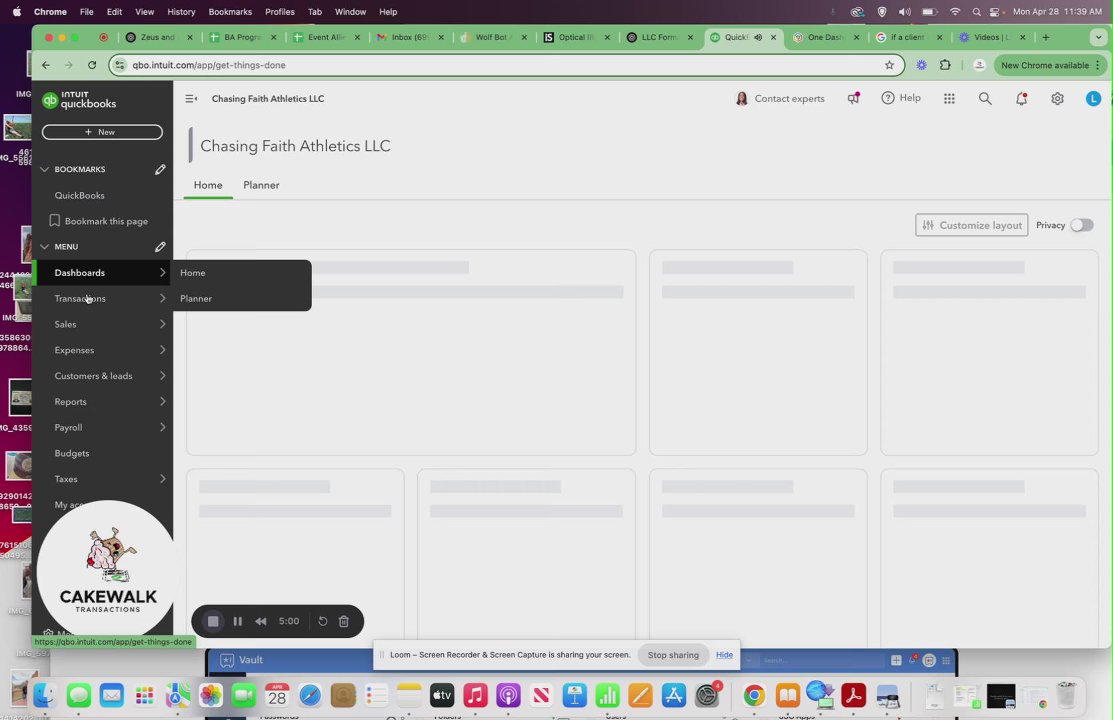Screen dimensions: 1113x720
Task: Open the settings gear icon
Action: click(1057, 99)
